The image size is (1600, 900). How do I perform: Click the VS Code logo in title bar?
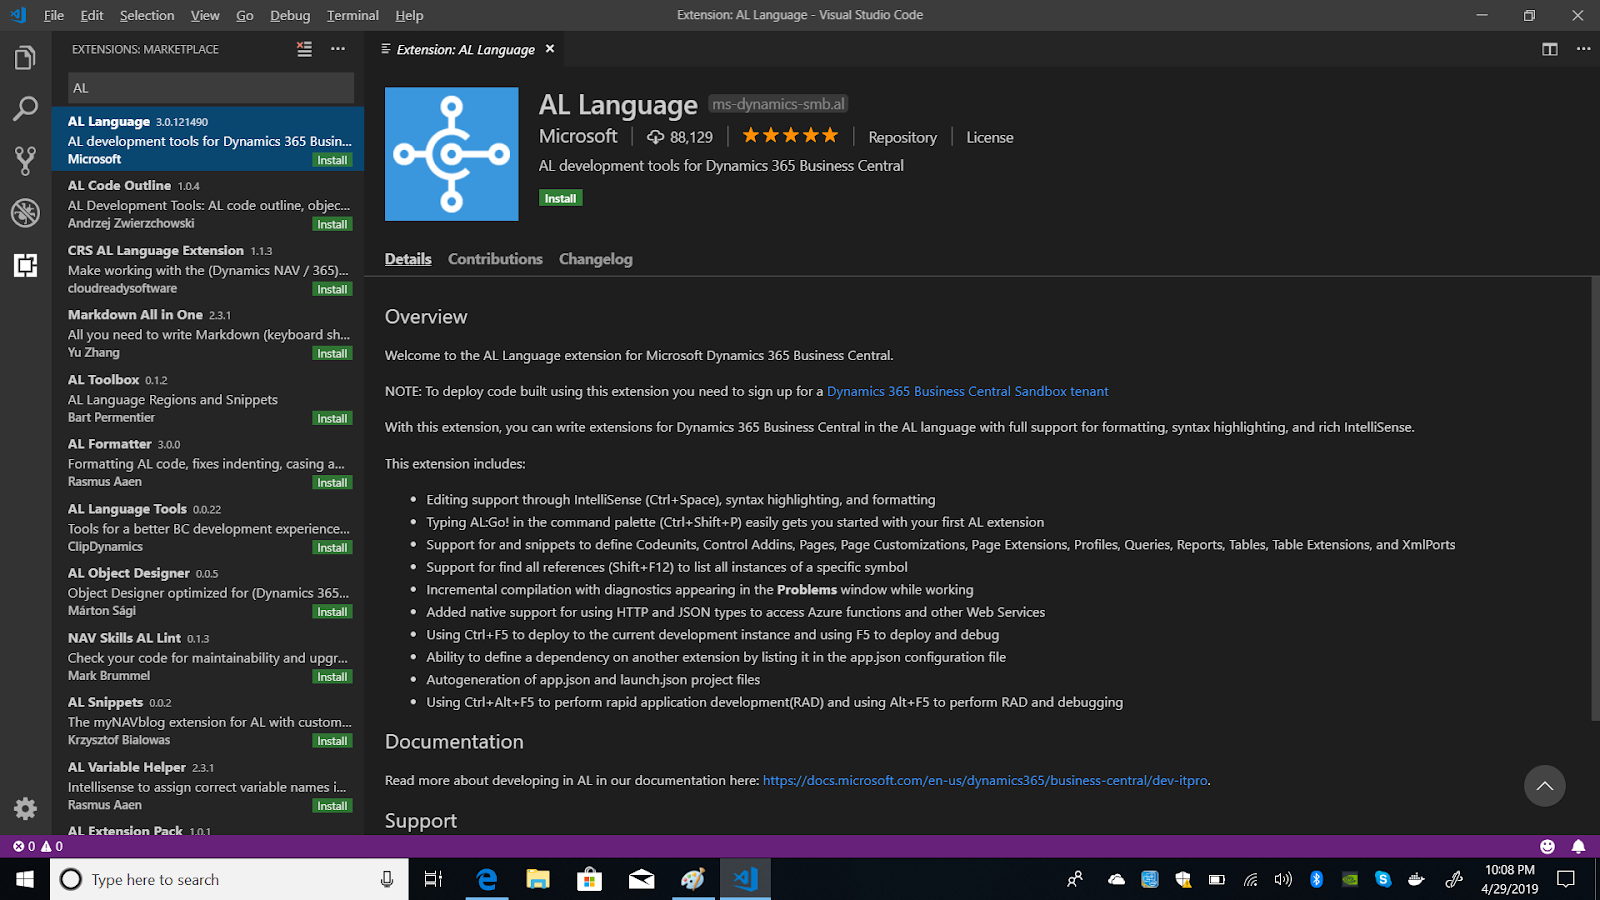coord(18,15)
